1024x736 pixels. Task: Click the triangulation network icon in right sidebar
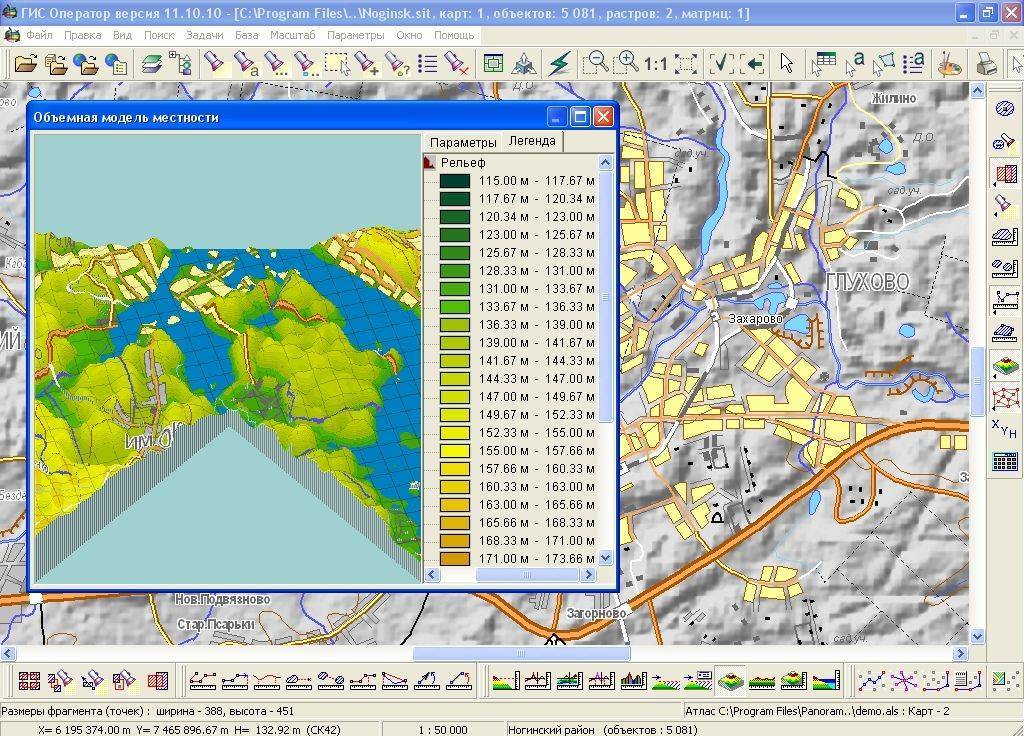click(x=1004, y=396)
